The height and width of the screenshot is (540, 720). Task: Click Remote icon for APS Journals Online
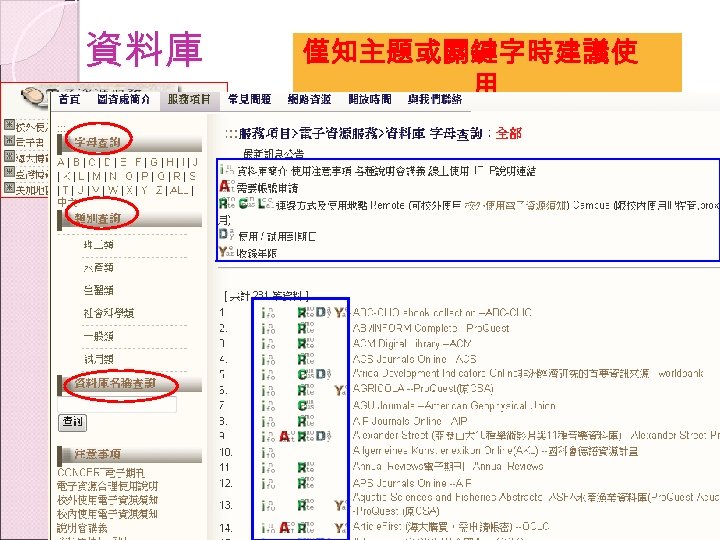[x=306, y=483]
